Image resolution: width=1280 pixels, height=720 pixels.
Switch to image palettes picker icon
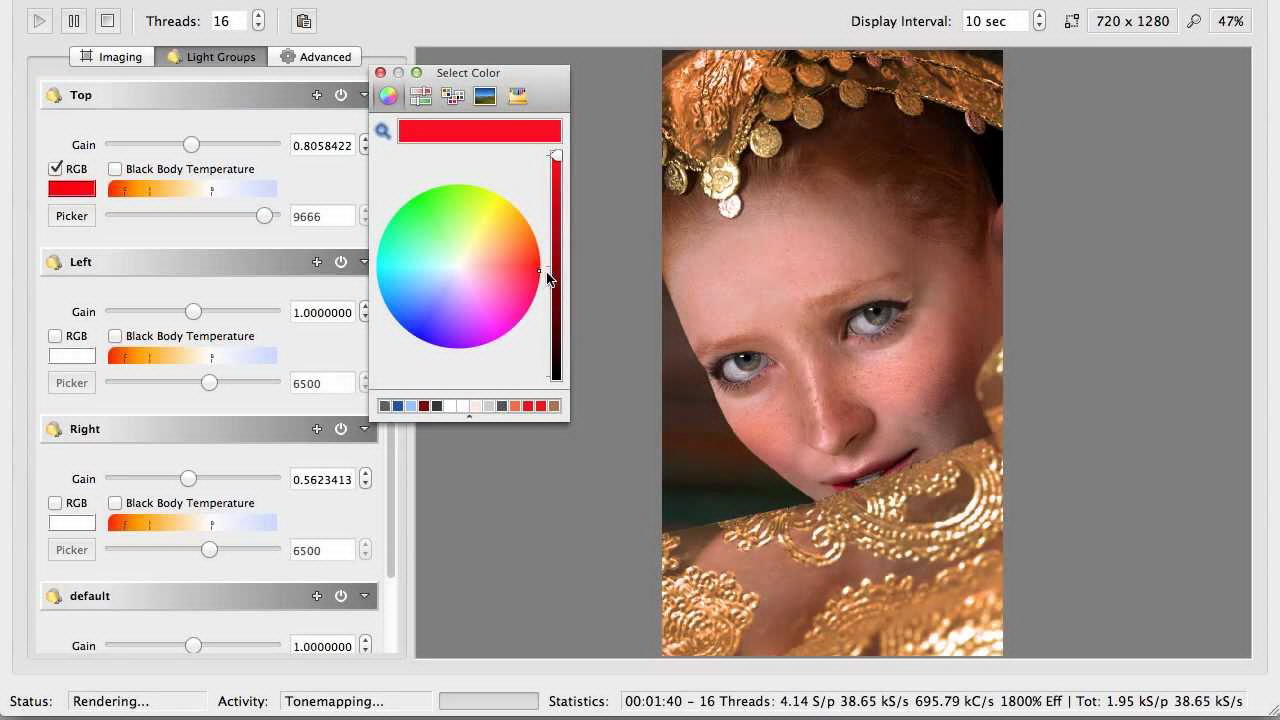pos(485,96)
